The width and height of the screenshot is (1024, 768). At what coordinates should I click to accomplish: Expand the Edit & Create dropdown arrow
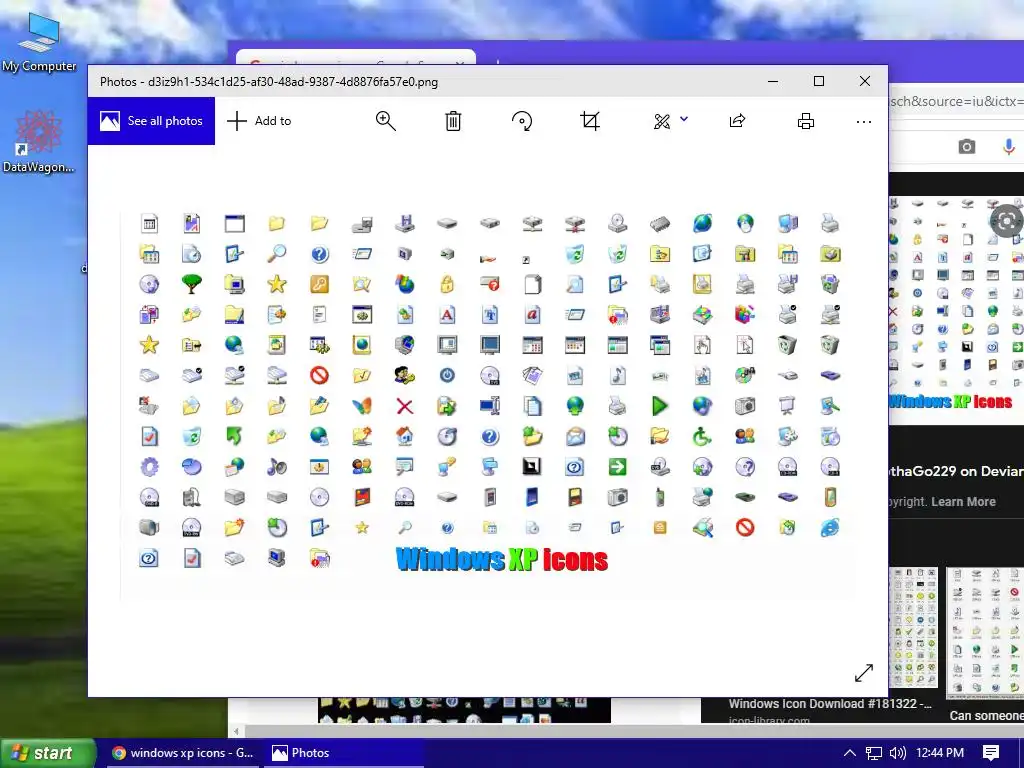coord(684,119)
